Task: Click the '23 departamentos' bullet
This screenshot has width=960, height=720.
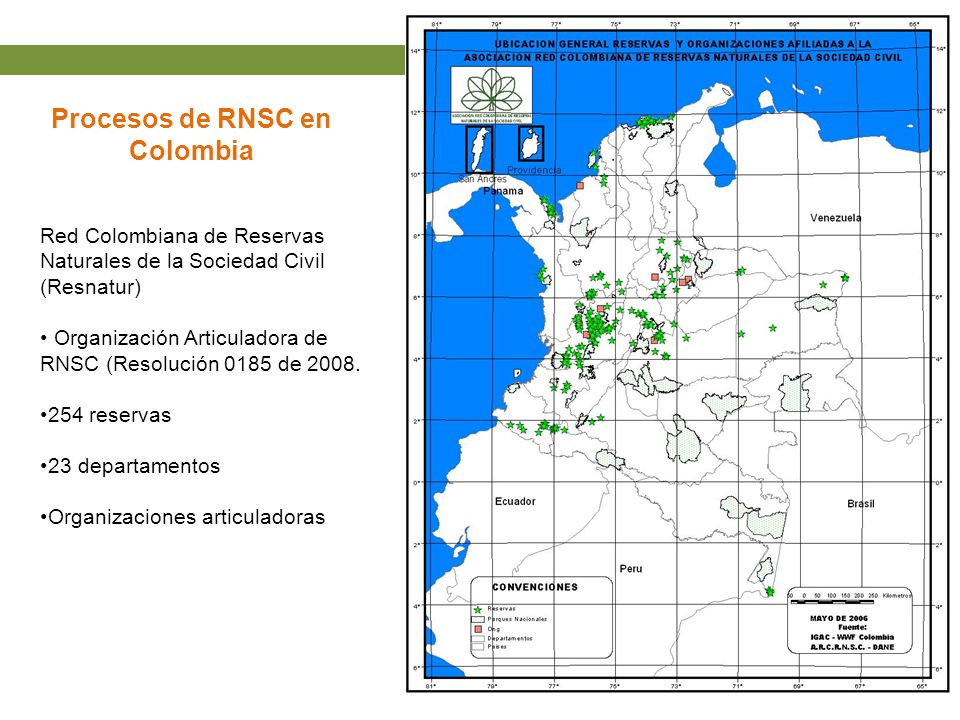Action: pyautogui.click(x=130, y=466)
